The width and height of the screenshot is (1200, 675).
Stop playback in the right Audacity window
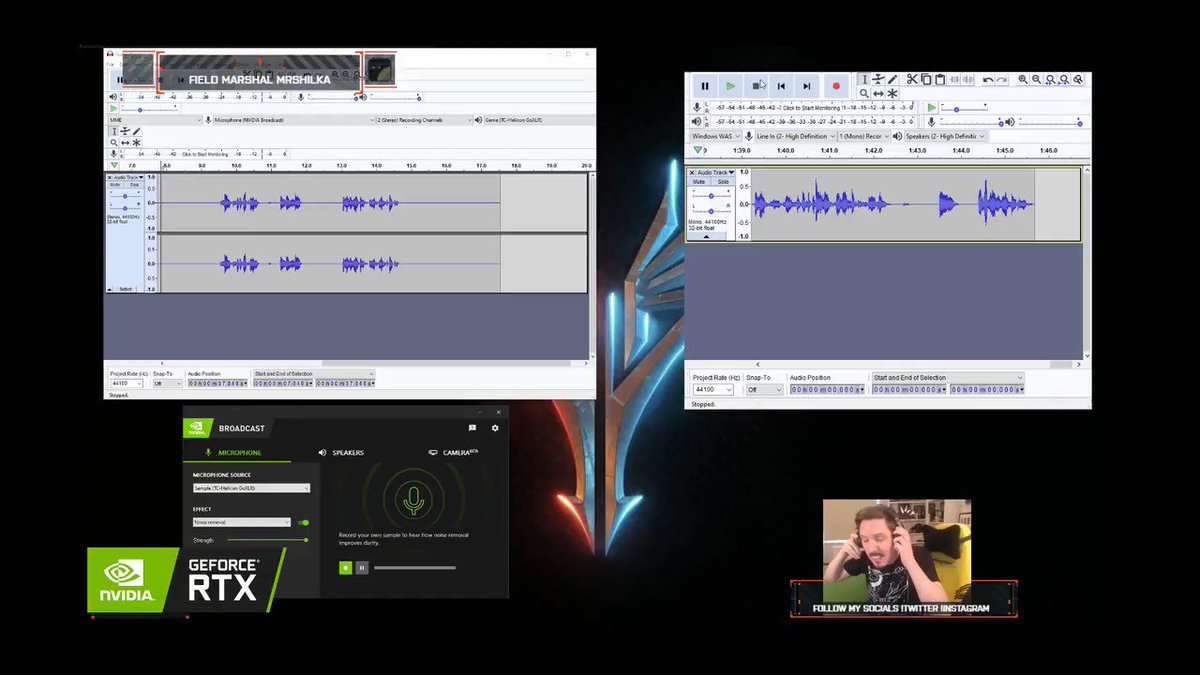tap(756, 87)
